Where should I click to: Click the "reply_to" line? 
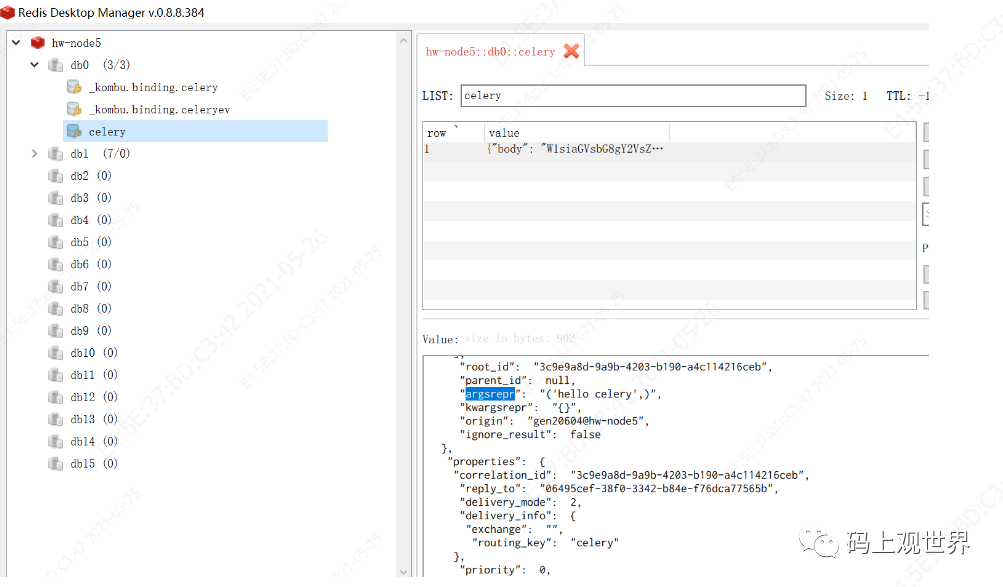[x=619, y=489]
